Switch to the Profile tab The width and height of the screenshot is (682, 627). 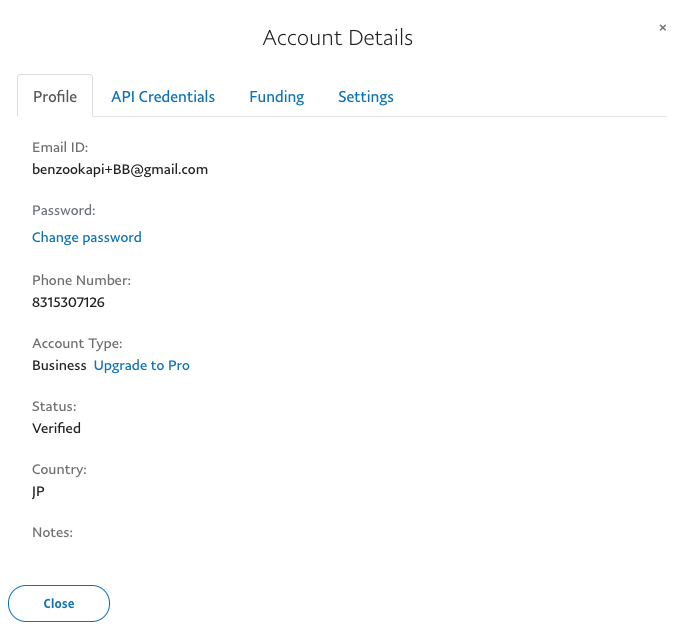coord(55,97)
